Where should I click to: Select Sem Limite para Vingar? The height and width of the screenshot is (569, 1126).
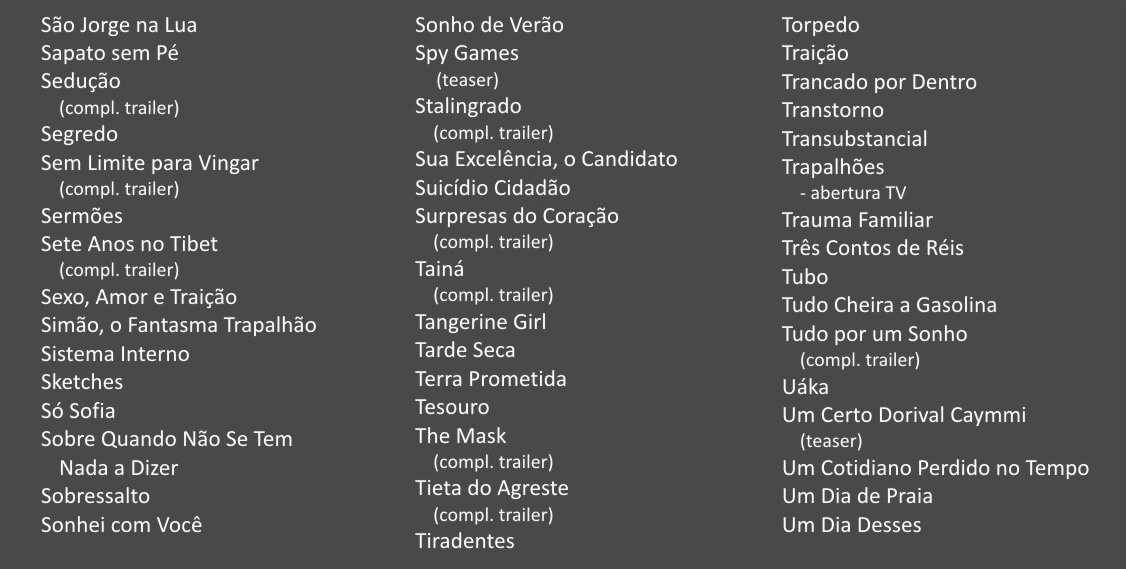(x=149, y=163)
